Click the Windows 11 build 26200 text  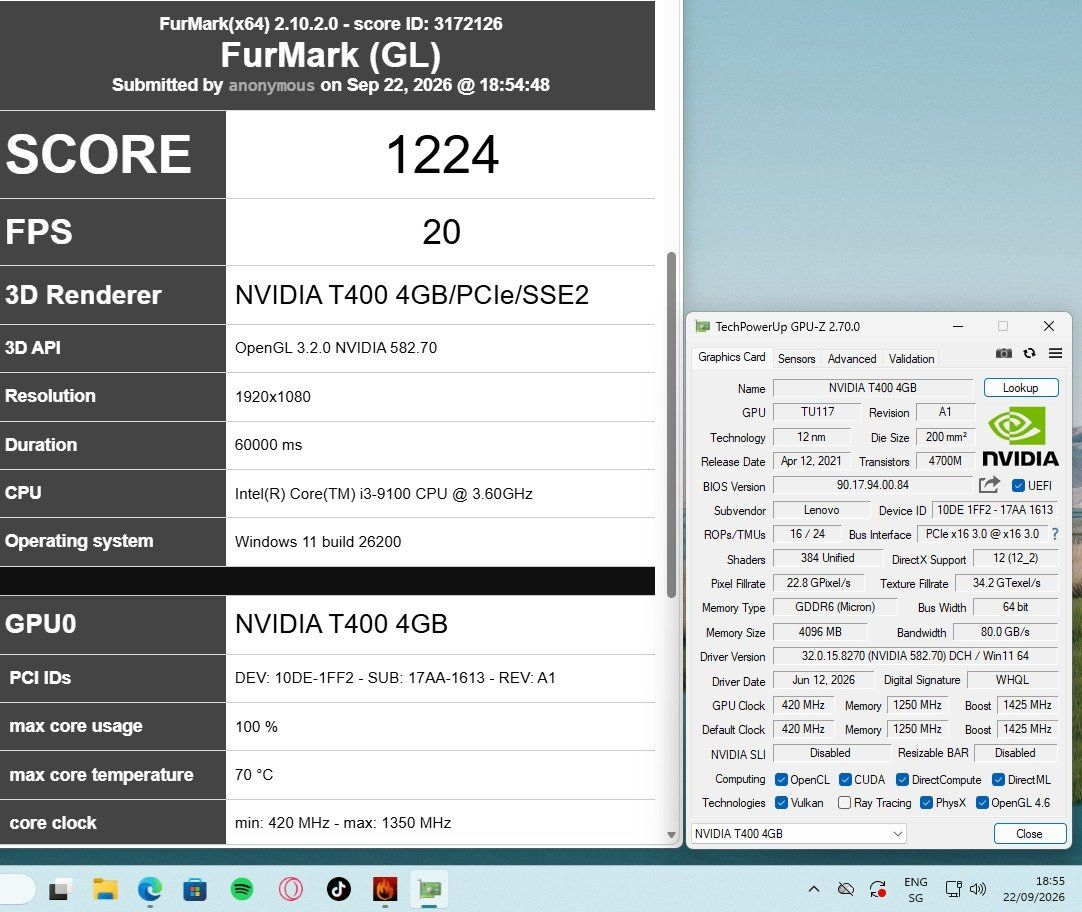(x=318, y=542)
